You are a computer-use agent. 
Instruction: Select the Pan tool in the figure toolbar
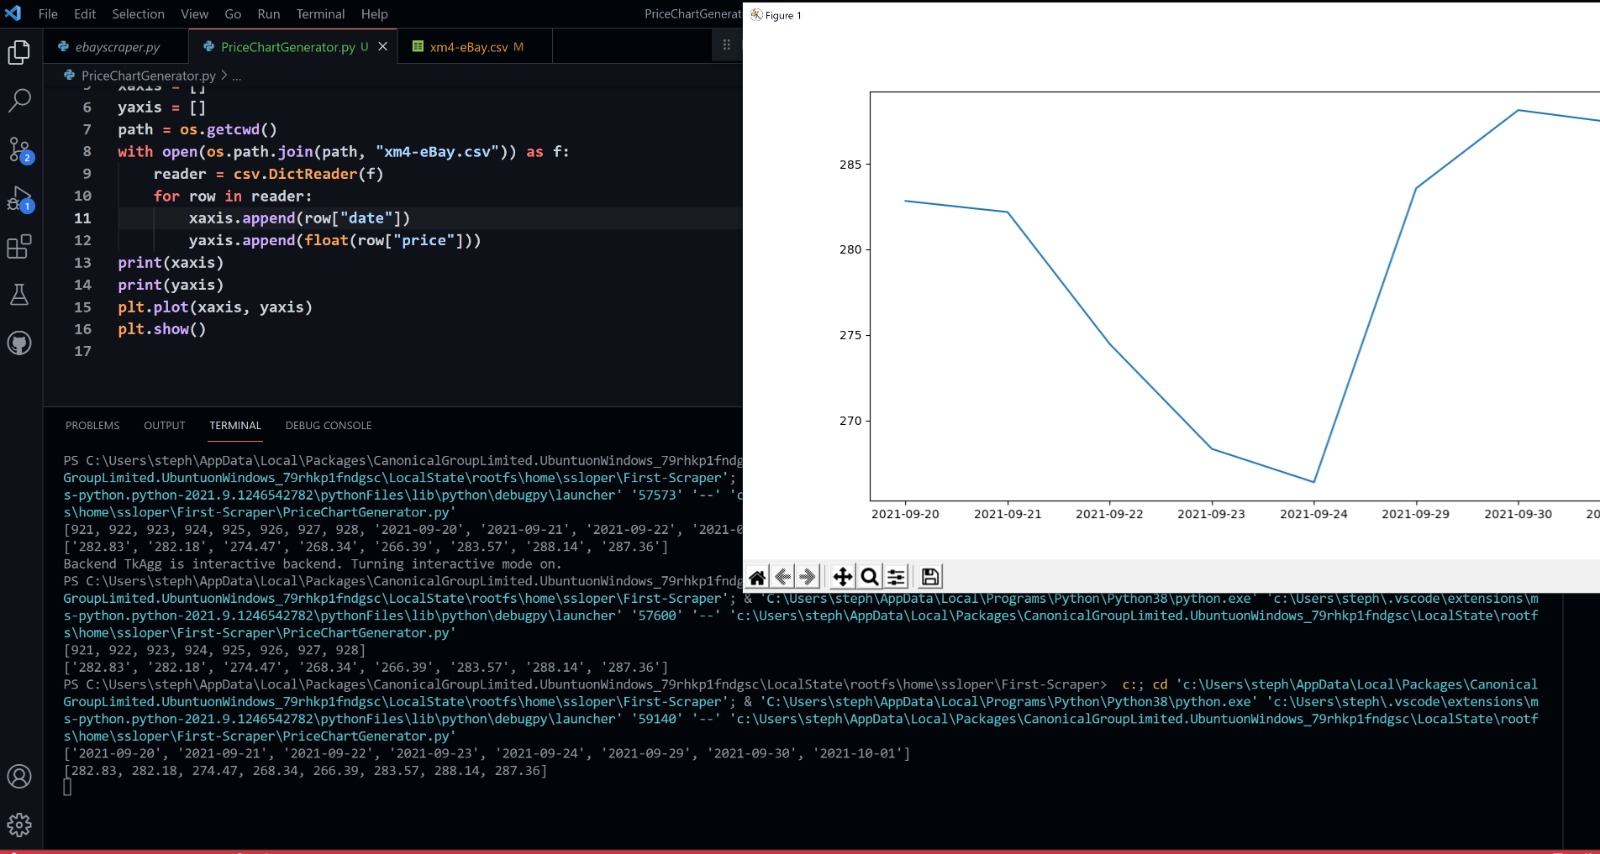point(843,577)
